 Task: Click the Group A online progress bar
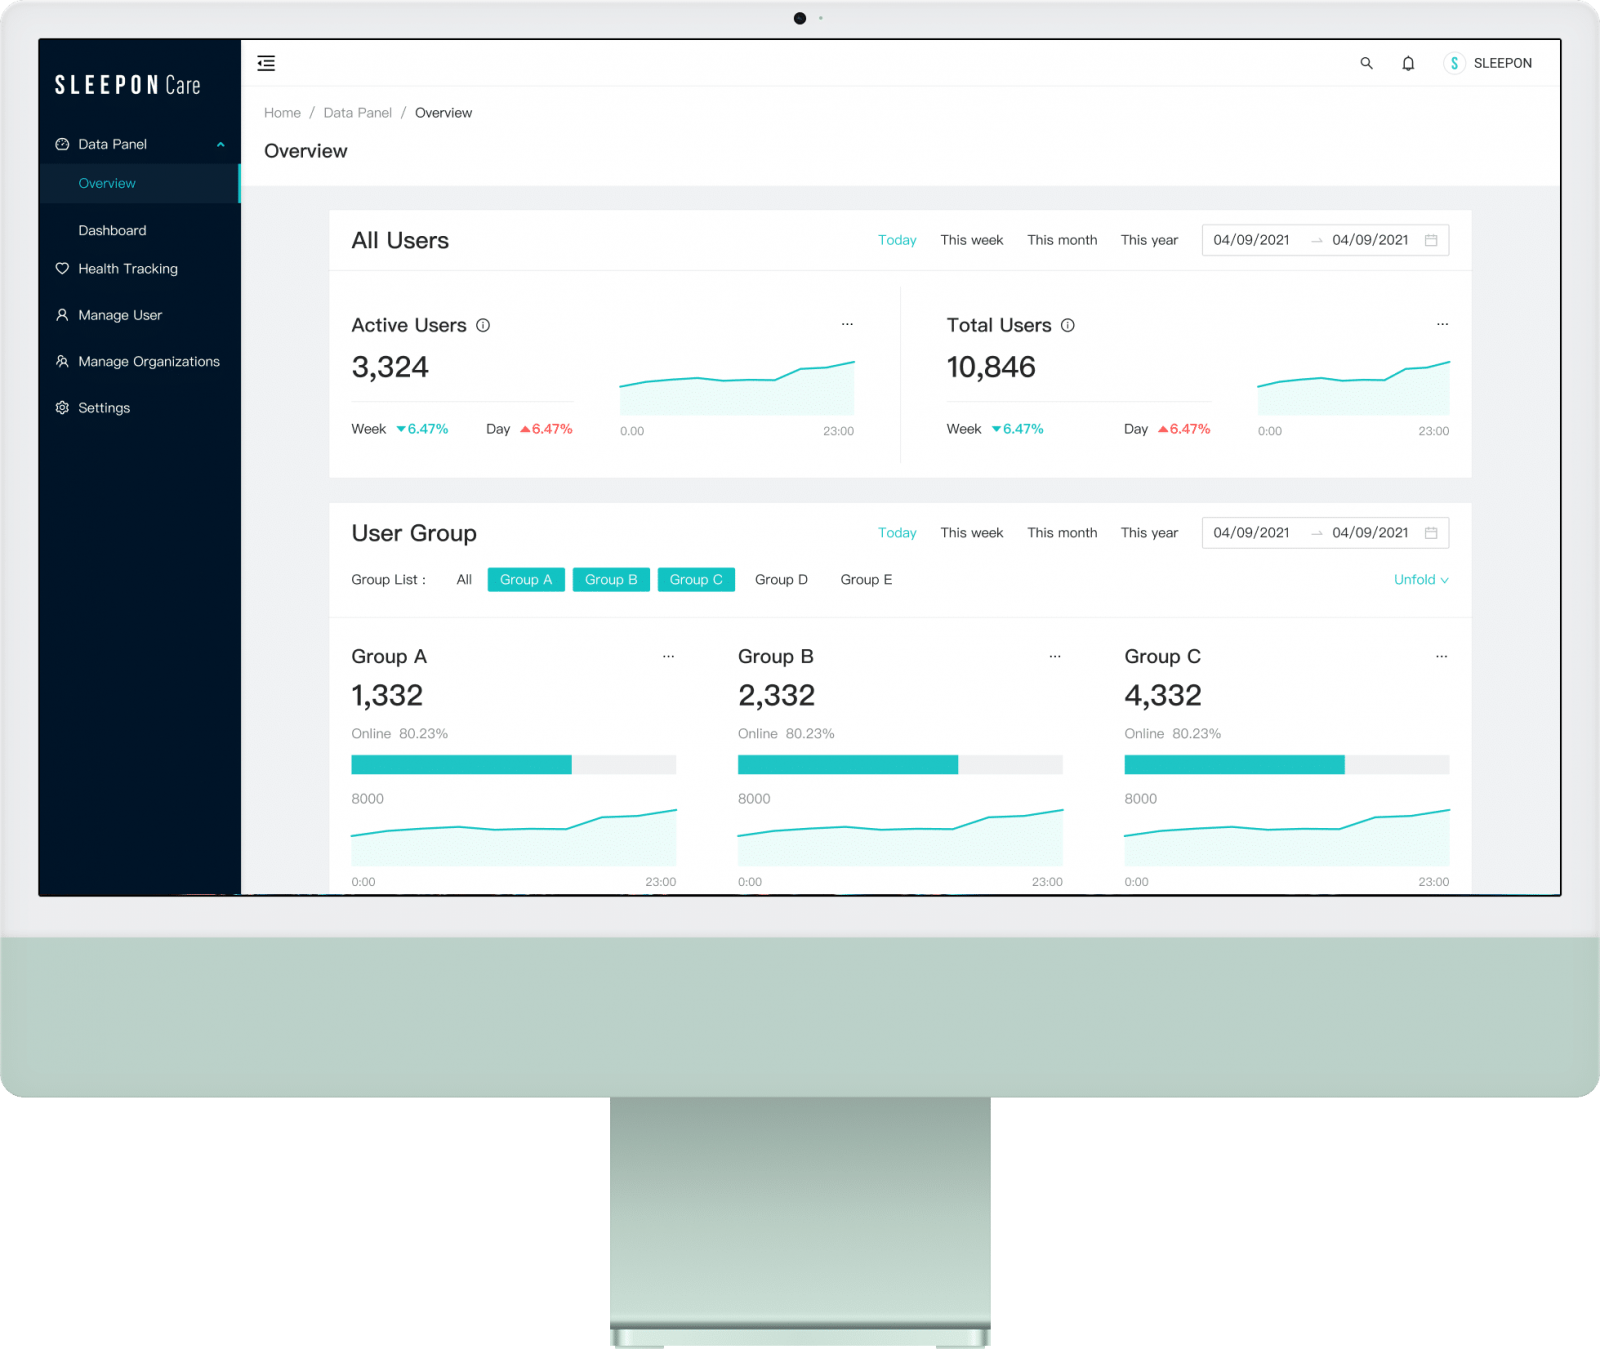point(514,765)
